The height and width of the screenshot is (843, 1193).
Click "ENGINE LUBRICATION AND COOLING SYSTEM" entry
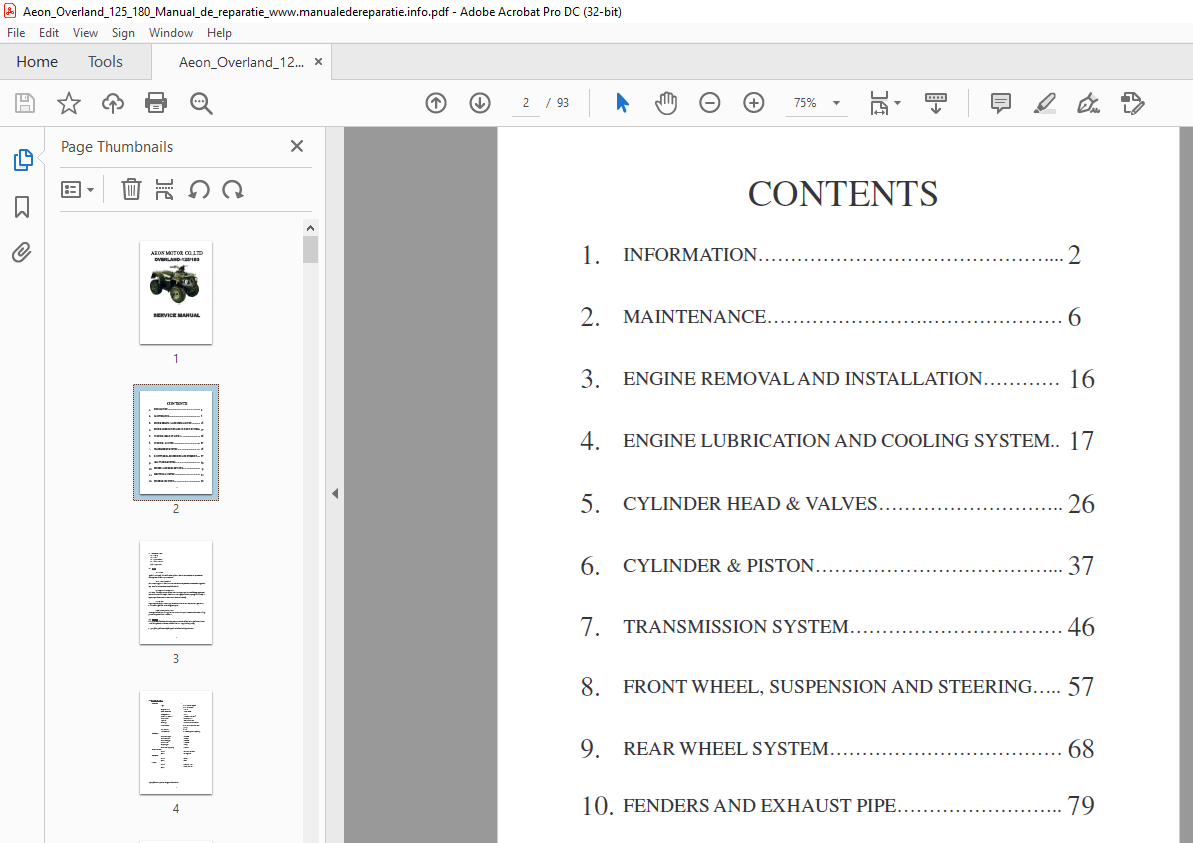[837, 441]
